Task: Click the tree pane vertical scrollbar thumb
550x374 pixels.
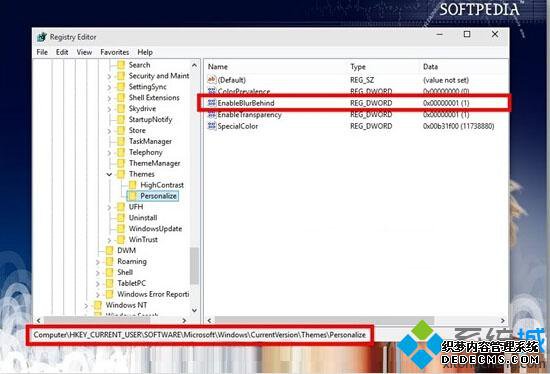Action: pyautogui.click(x=194, y=266)
